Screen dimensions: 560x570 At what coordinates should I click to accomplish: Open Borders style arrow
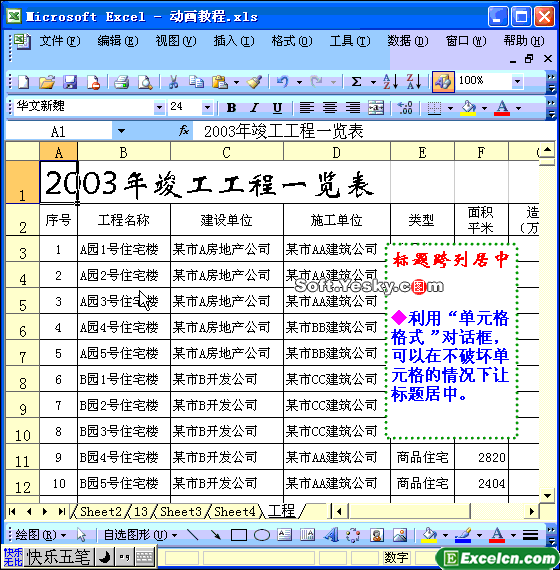(451, 108)
